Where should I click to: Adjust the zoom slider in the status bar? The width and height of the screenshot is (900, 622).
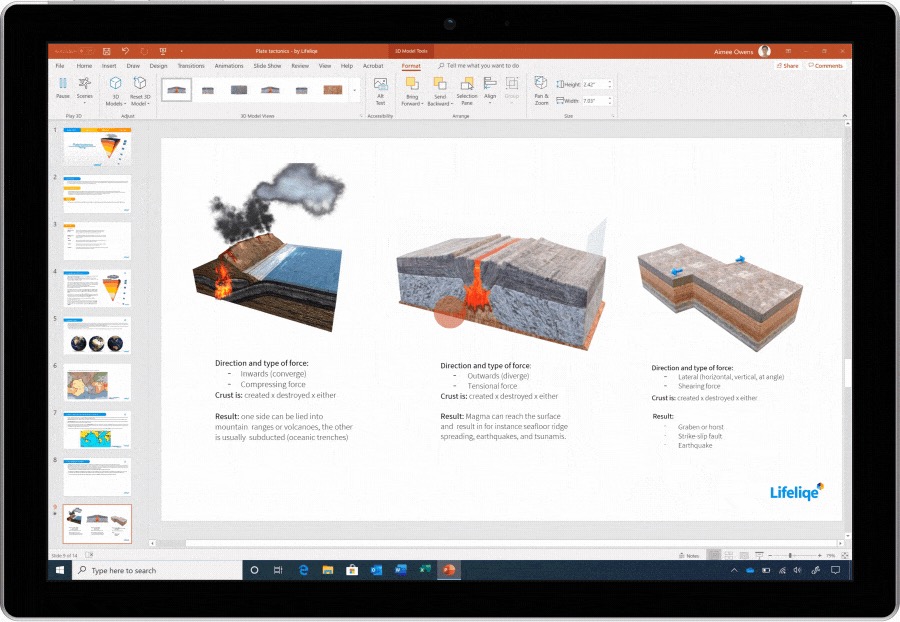point(790,555)
